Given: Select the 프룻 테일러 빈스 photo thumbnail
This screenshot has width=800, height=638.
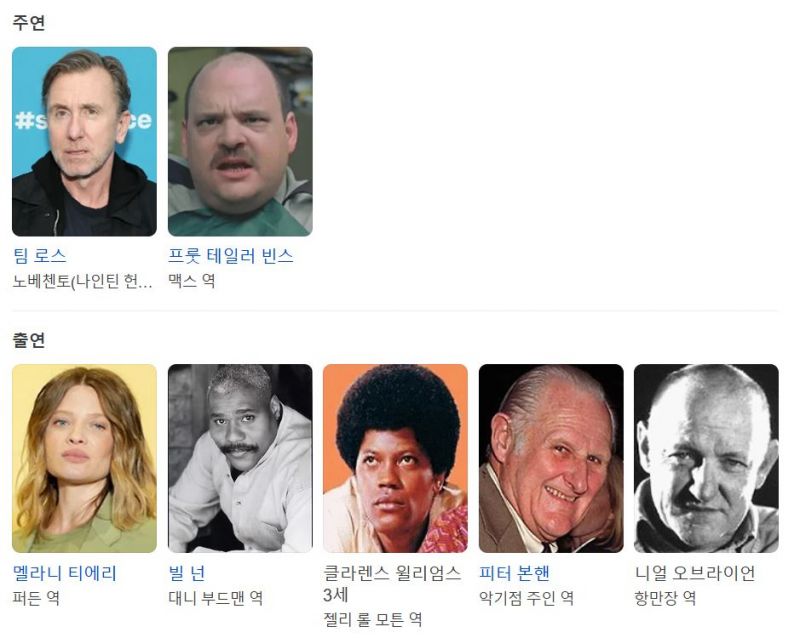Looking at the screenshot, I should click(240, 141).
